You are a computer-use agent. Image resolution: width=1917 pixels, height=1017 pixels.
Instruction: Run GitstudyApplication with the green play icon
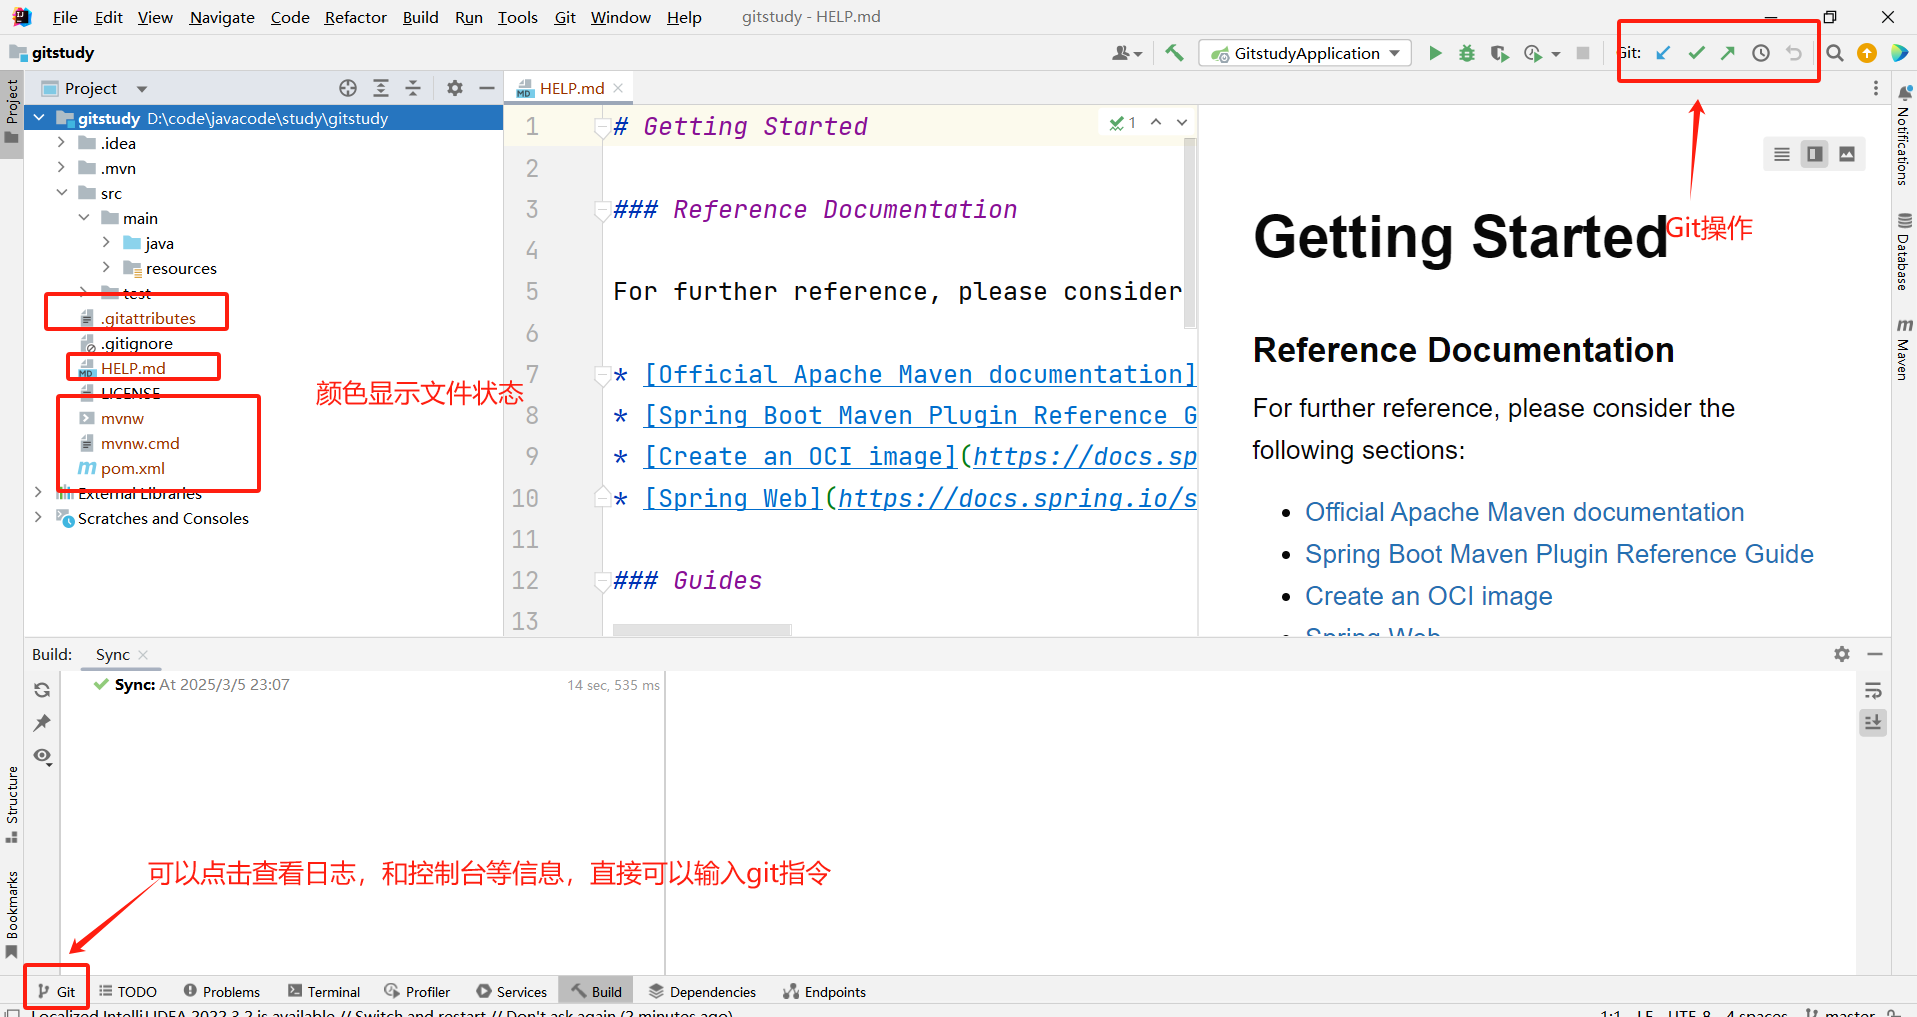pos(1435,53)
